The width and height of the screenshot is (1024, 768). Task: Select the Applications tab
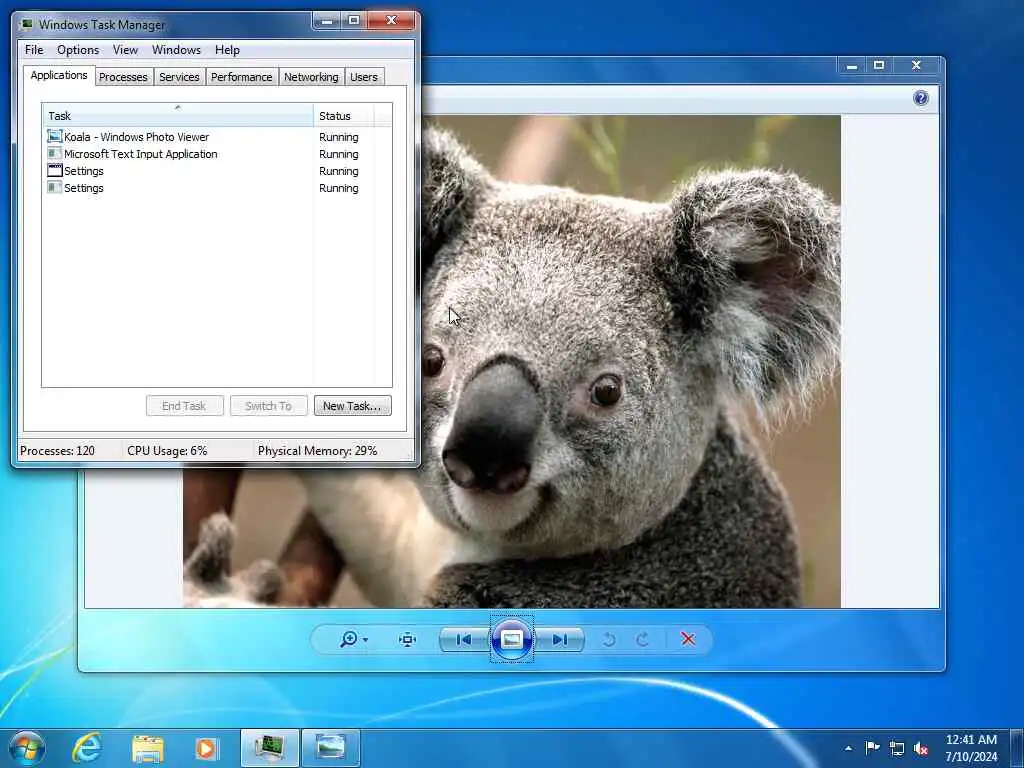(x=59, y=75)
